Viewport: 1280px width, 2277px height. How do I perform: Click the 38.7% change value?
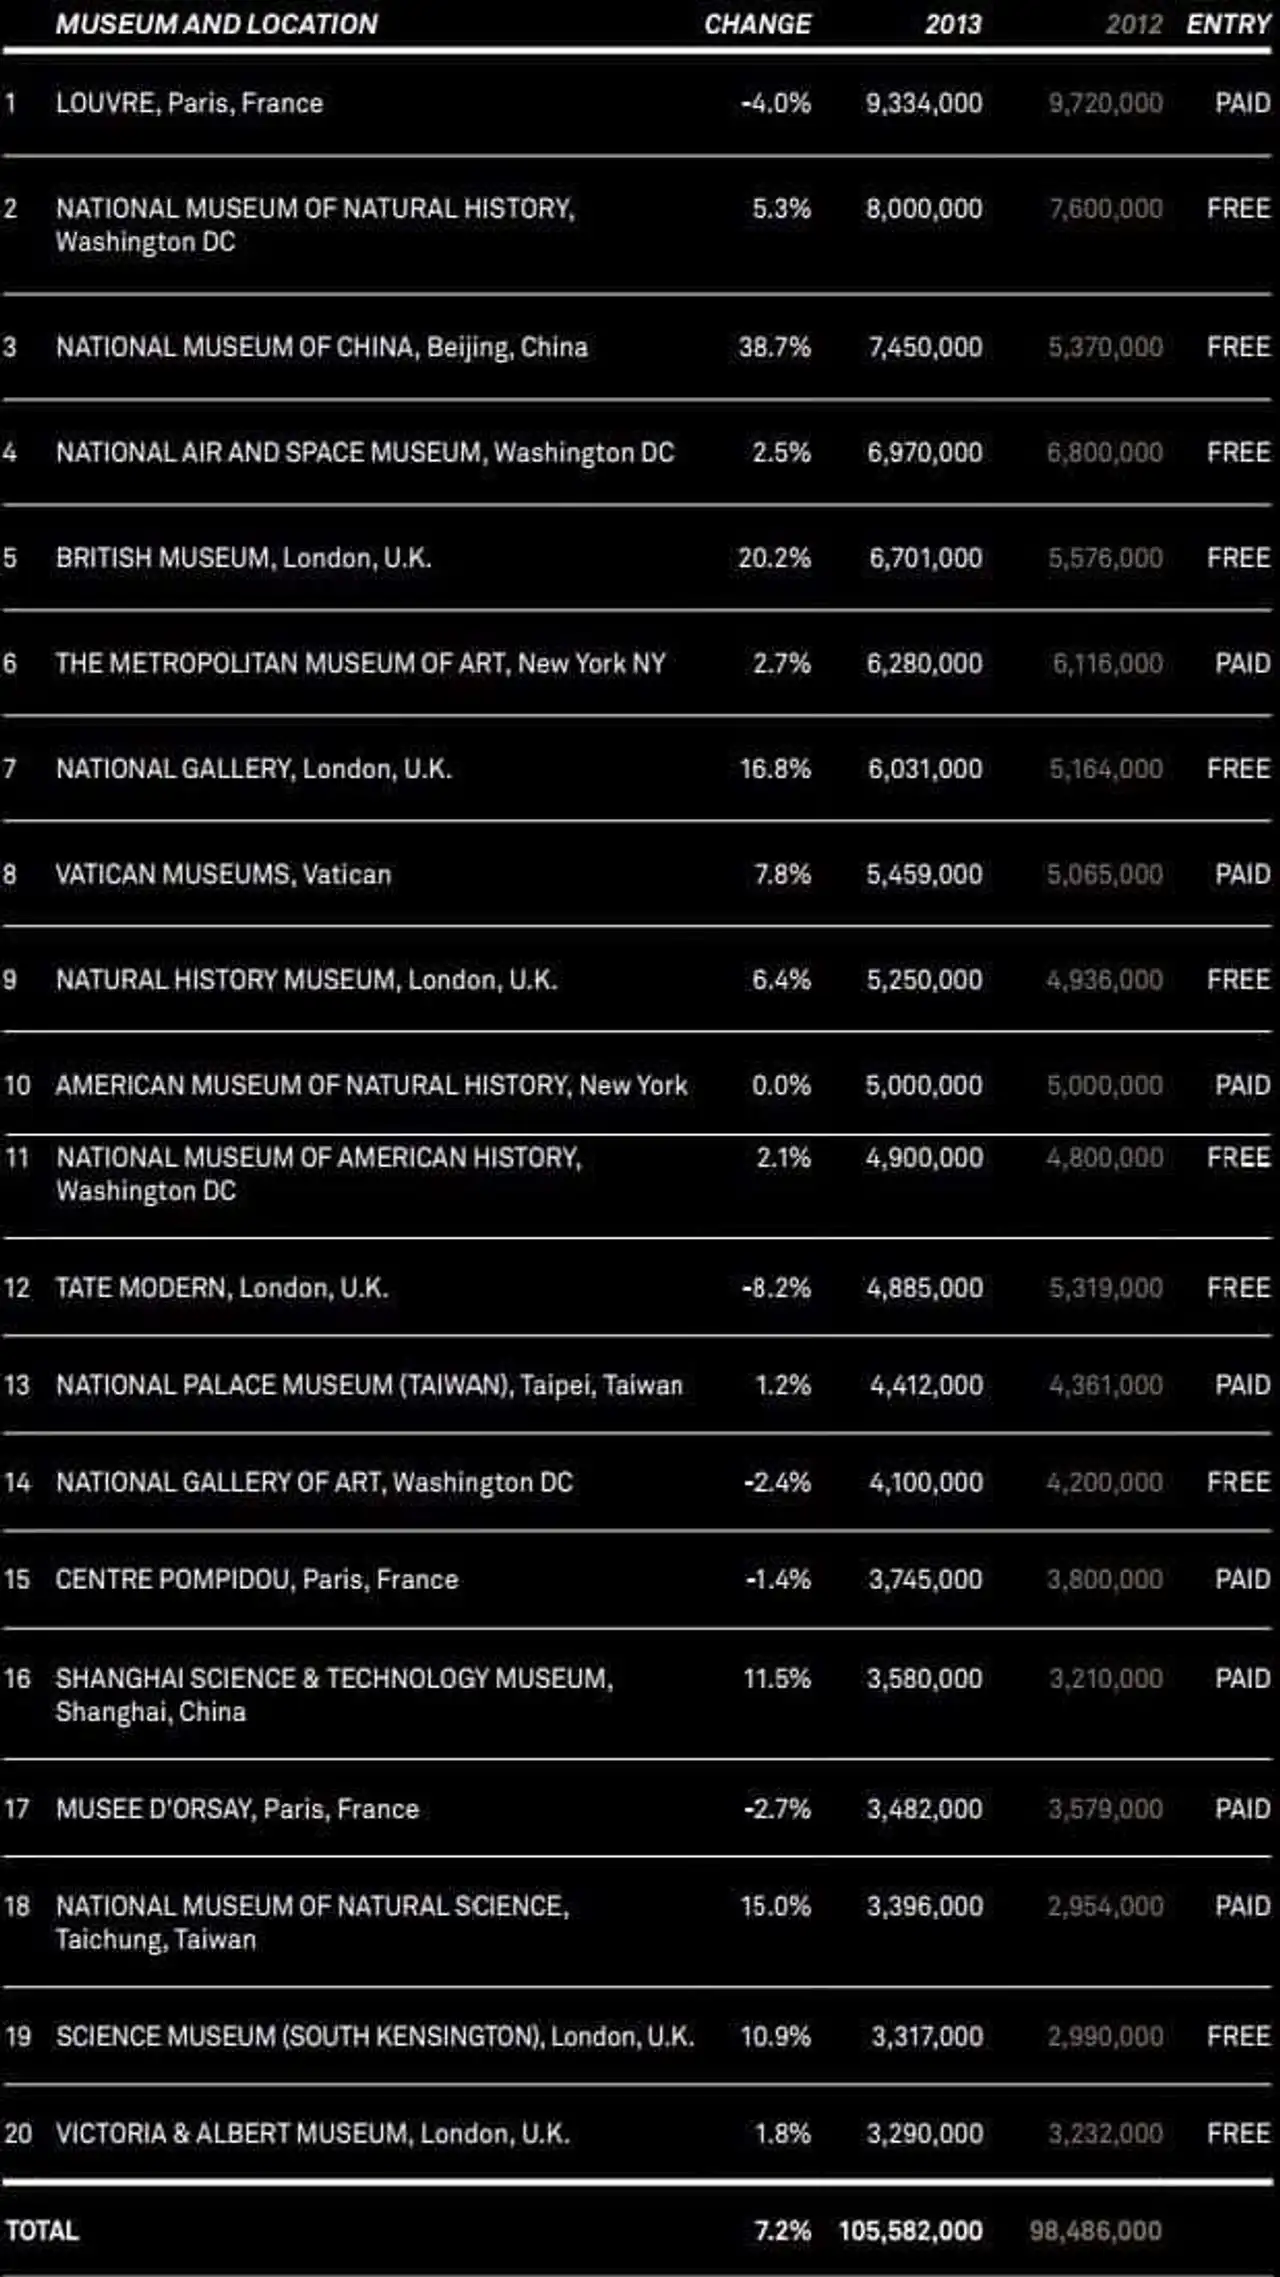click(775, 347)
